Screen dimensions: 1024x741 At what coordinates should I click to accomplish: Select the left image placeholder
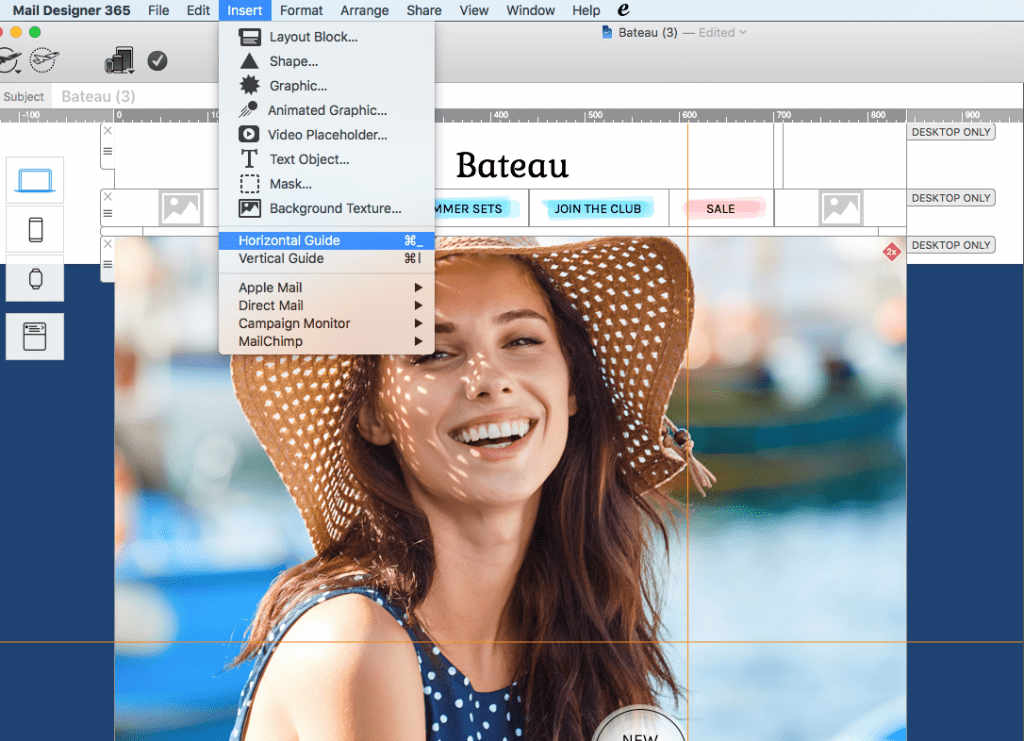[x=181, y=208]
